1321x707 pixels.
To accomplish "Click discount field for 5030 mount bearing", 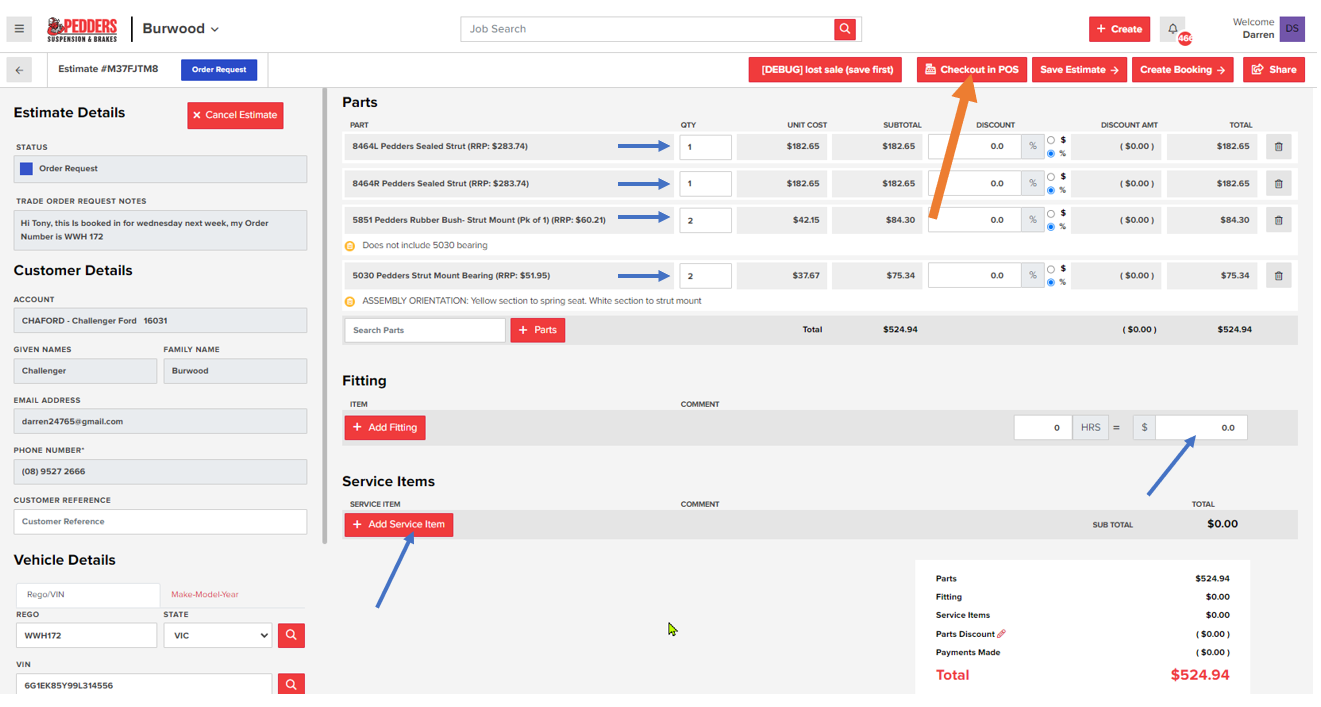I will [975, 276].
